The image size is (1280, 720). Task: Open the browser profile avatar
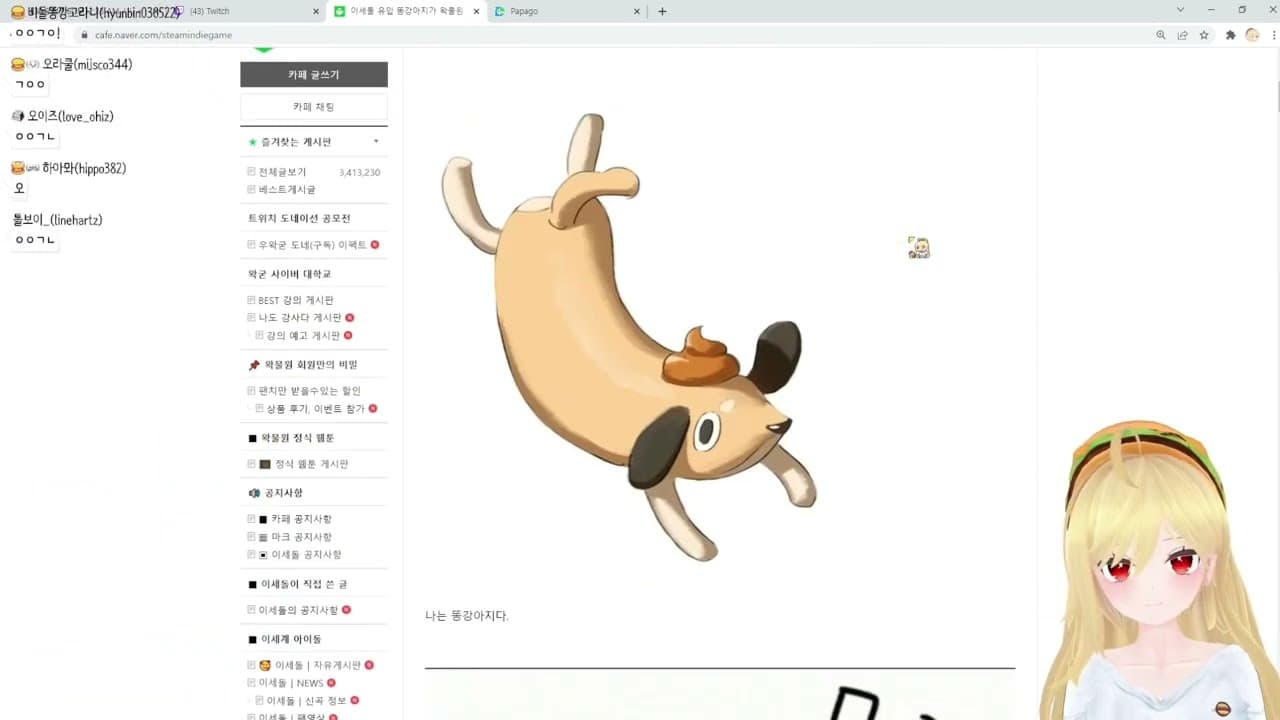1252,34
